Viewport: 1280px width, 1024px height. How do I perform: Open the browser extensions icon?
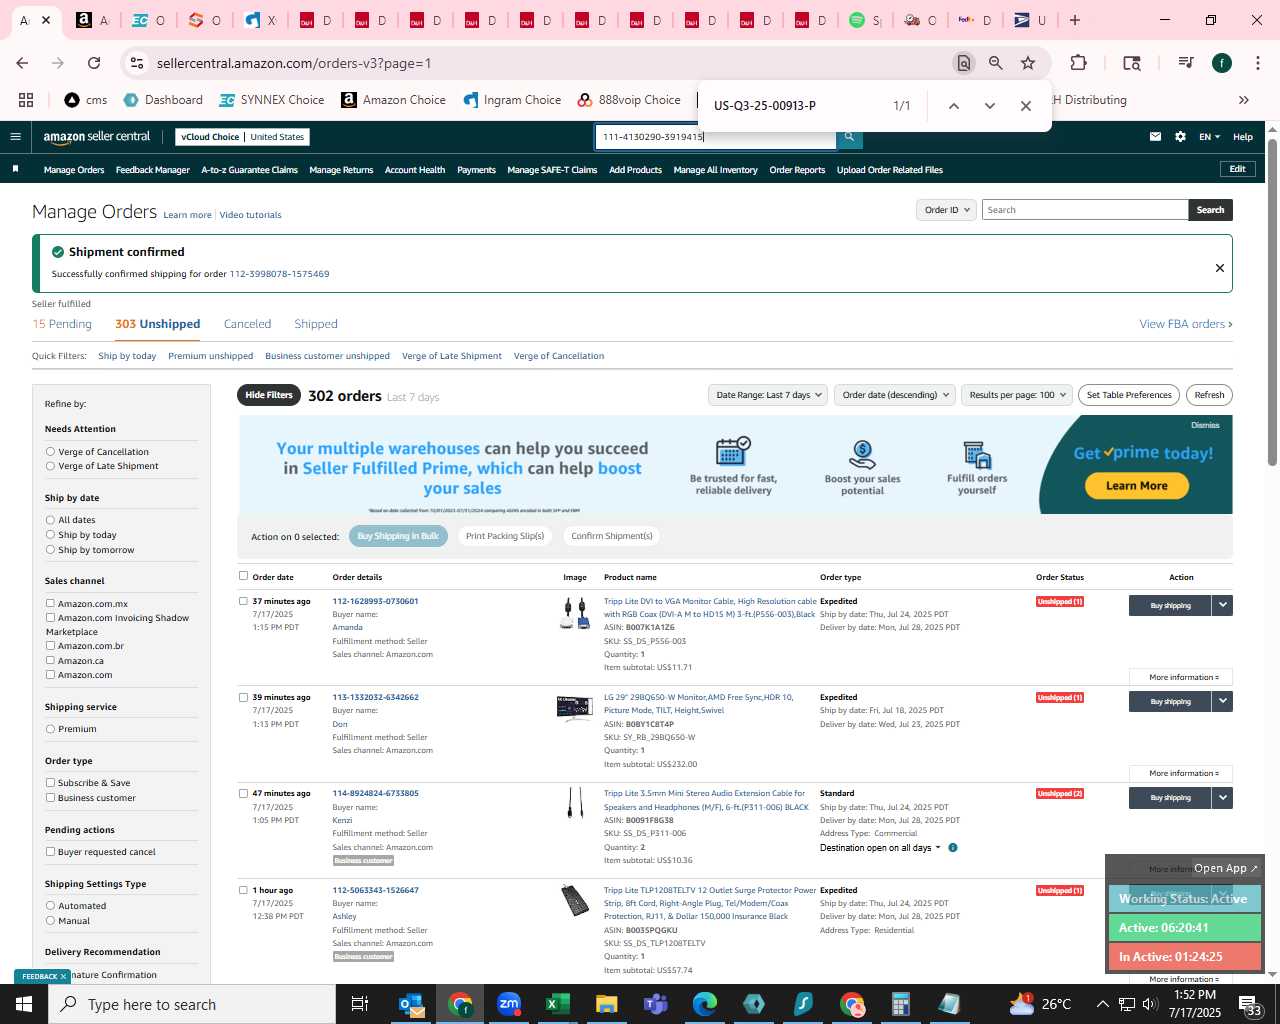(1078, 63)
